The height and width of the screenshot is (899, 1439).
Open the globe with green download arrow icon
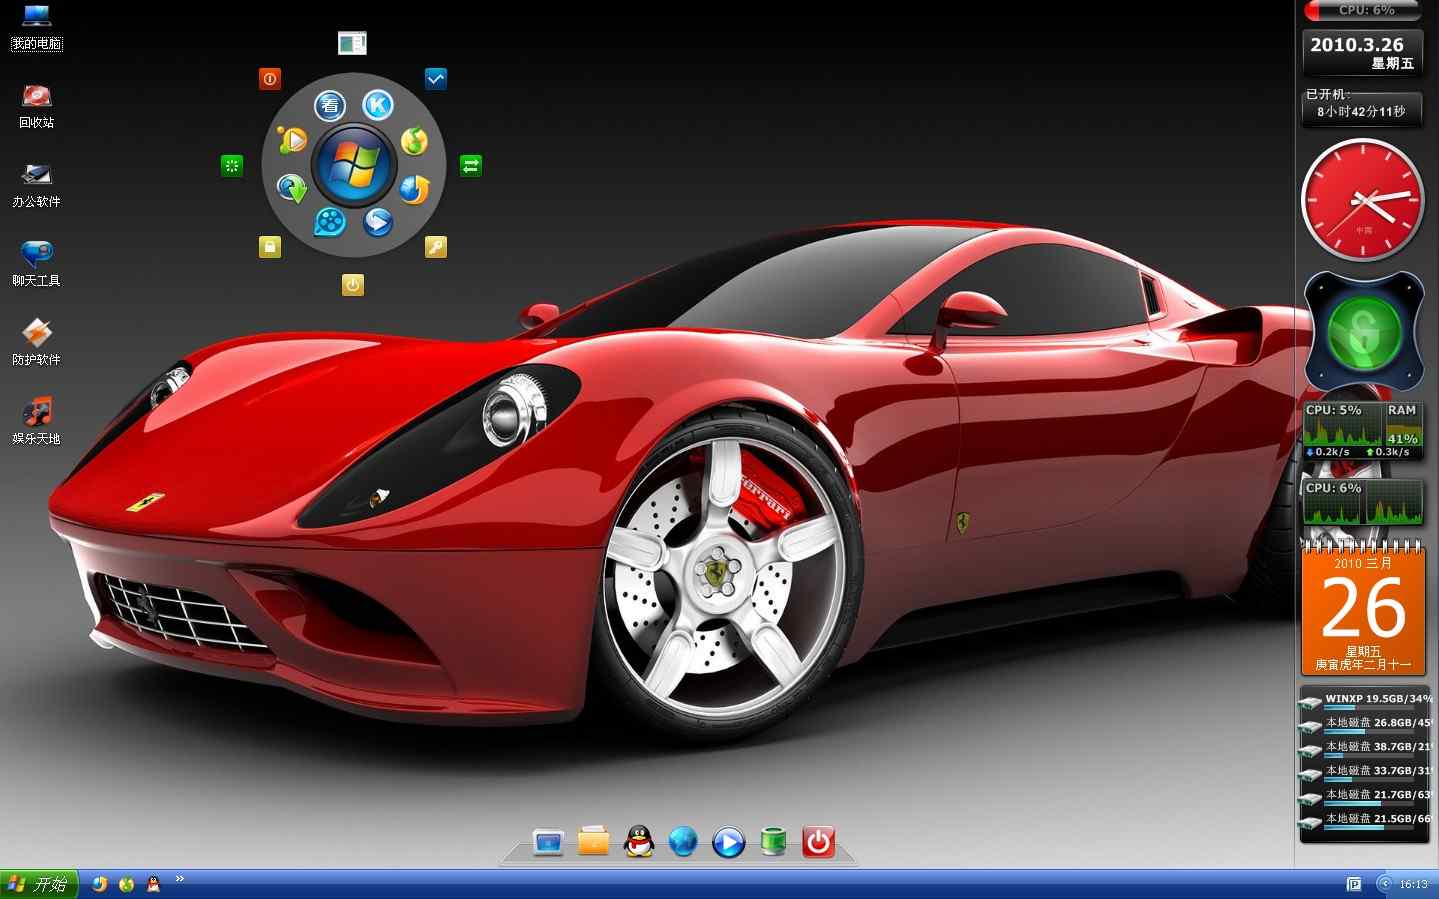(x=292, y=188)
